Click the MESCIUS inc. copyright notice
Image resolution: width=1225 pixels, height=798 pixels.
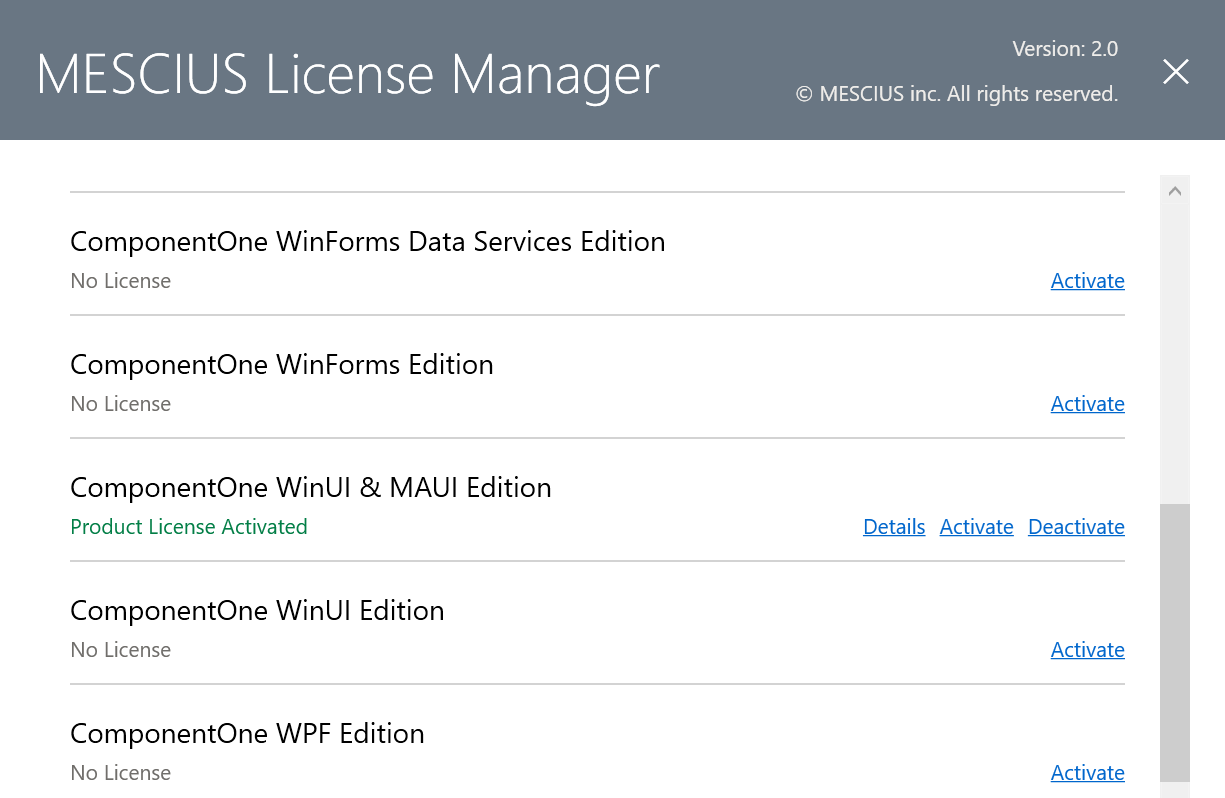[957, 94]
